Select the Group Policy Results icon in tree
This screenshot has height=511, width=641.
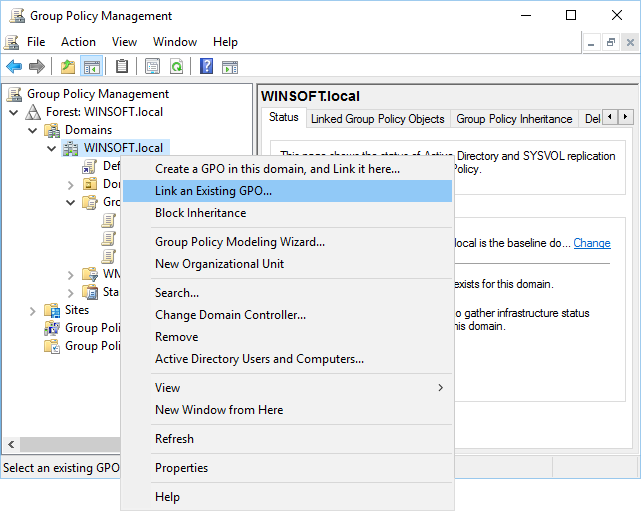tap(52, 346)
